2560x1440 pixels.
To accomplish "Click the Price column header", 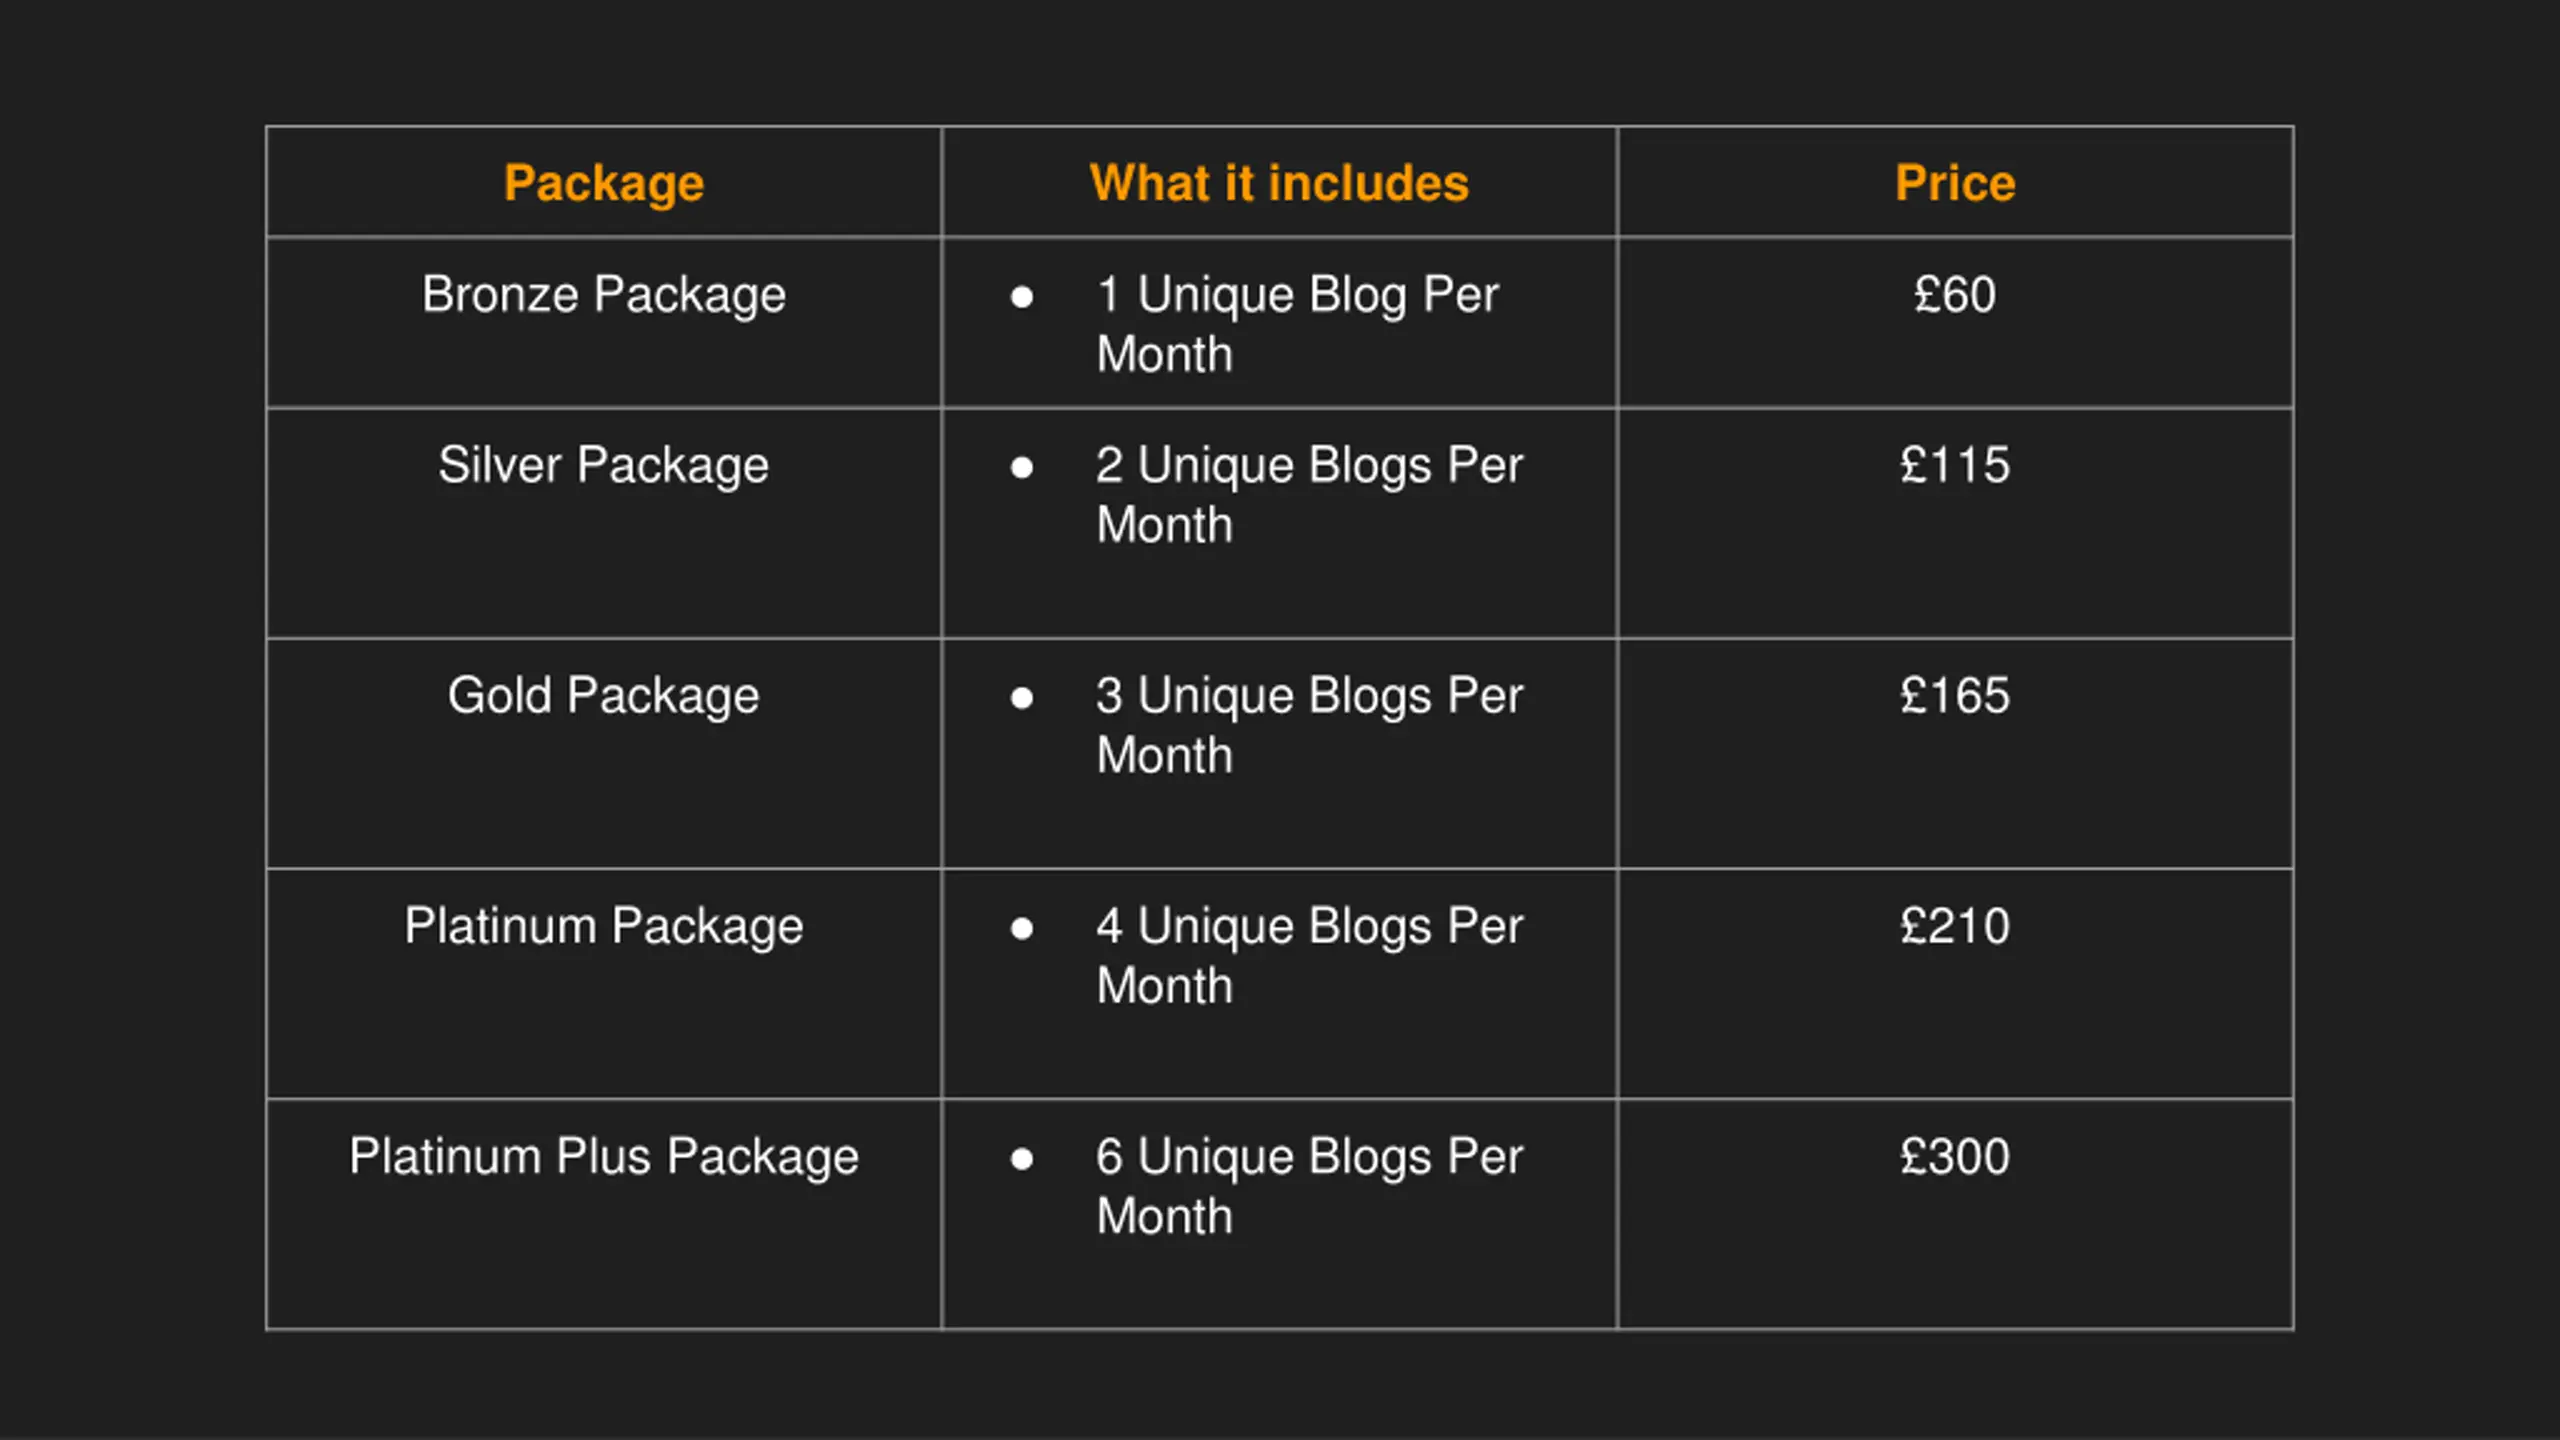I will coord(1955,183).
